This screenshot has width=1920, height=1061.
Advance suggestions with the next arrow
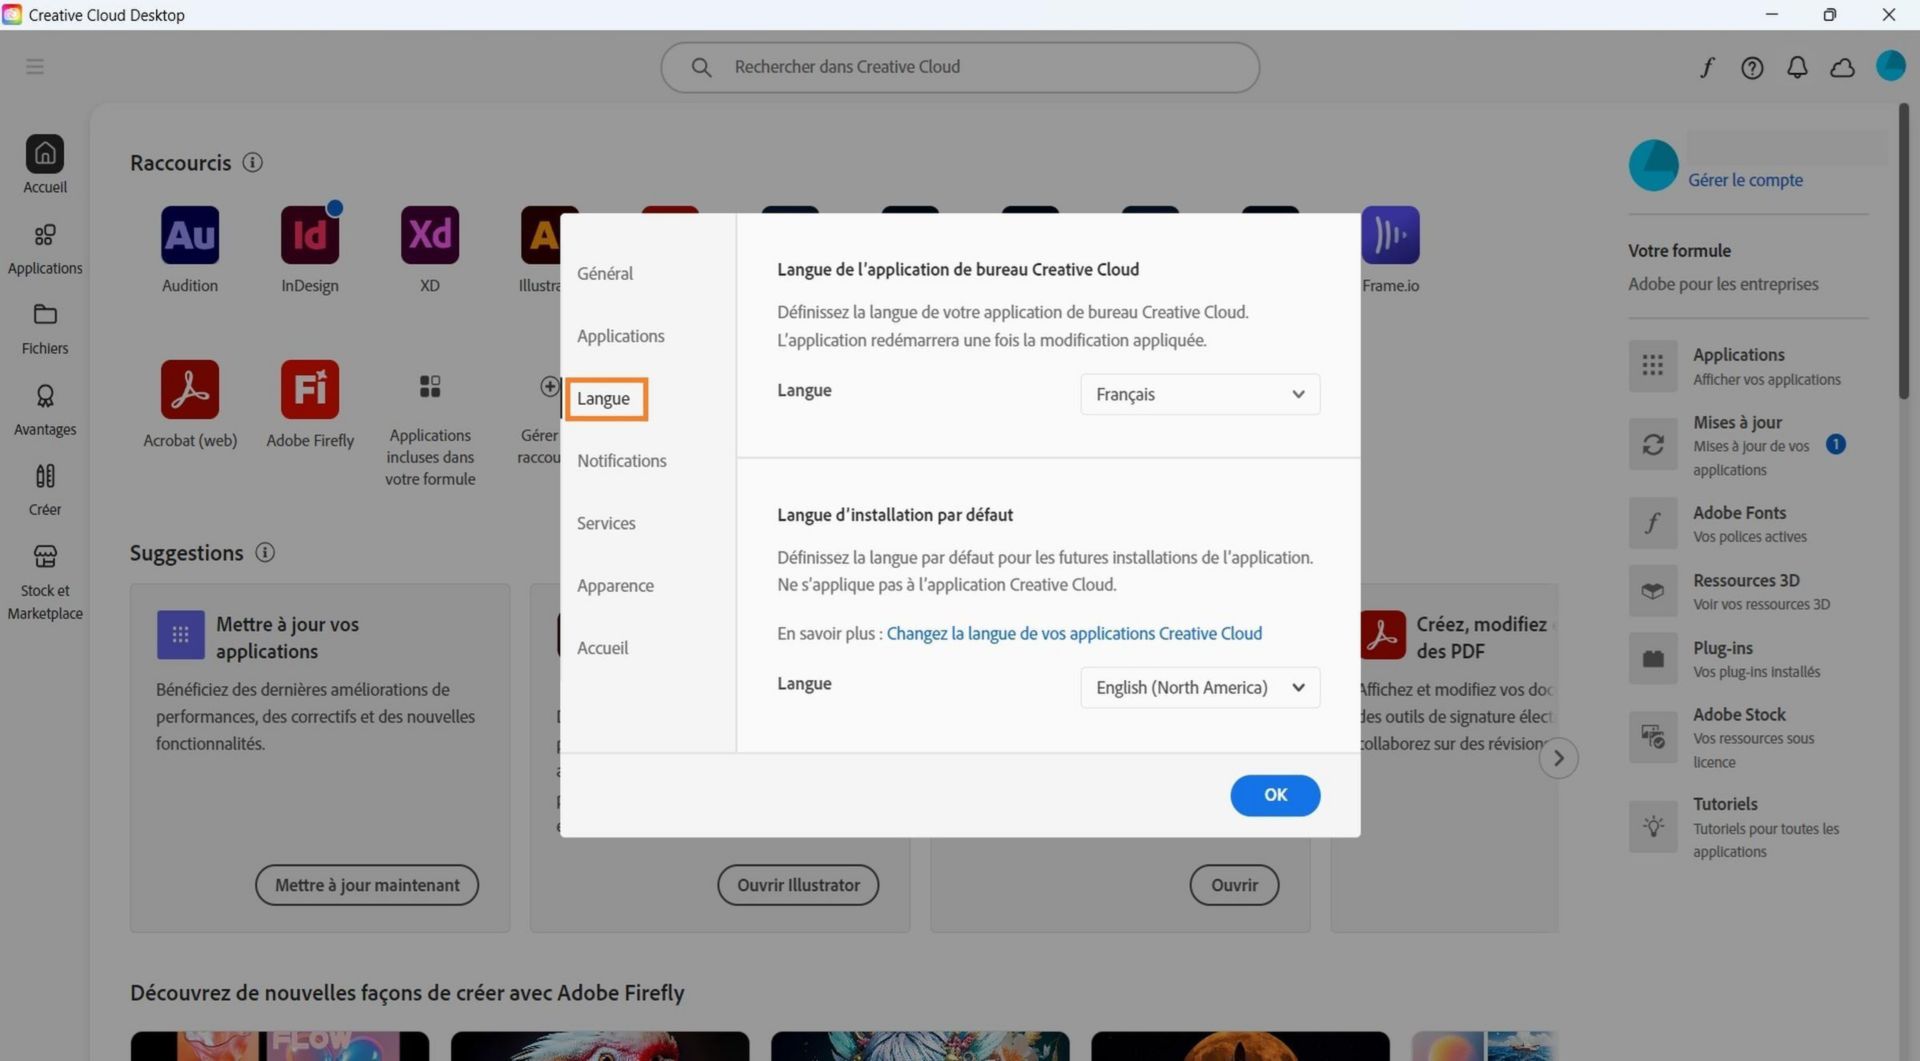[1558, 759]
